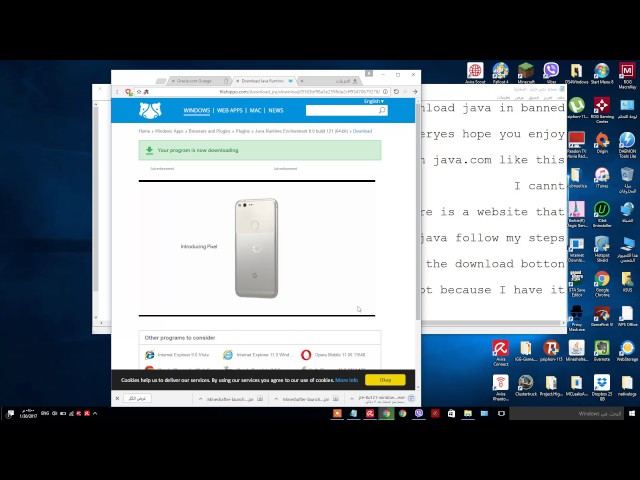The height and width of the screenshot is (480, 640).
Task: Open the Start Menu 8 desktop shortcut
Action: click(602, 73)
